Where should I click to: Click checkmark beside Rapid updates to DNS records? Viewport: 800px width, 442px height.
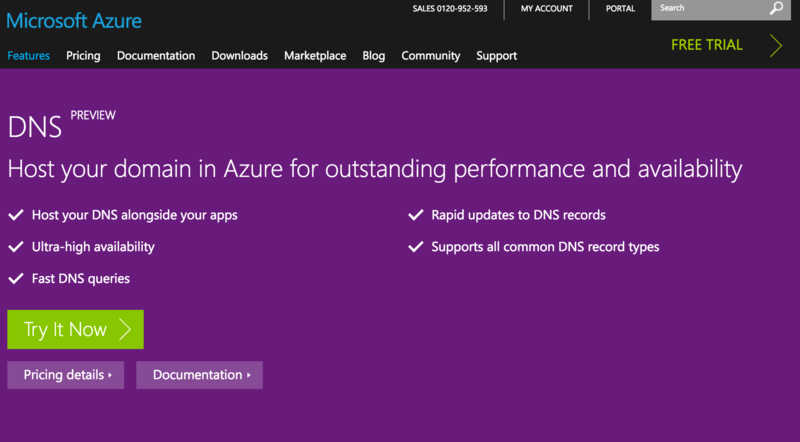point(416,215)
